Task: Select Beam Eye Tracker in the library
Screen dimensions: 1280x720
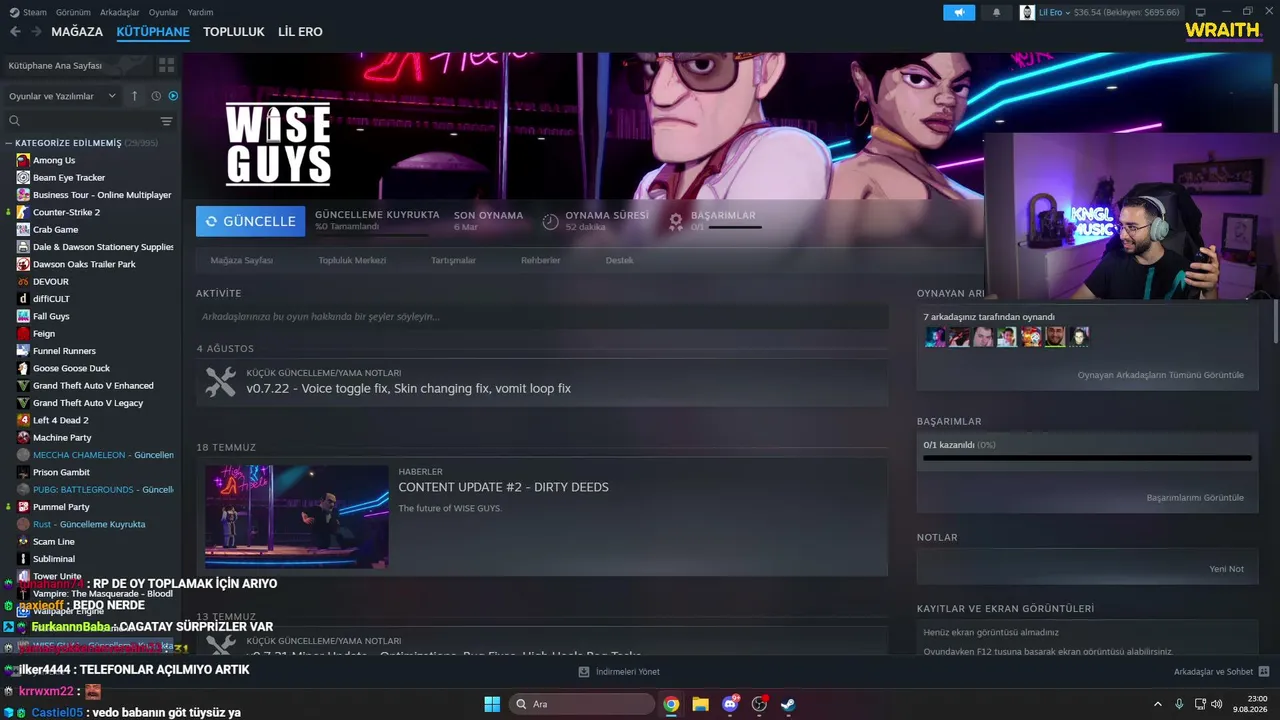Action: pyautogui.click(x=69, y=178)
